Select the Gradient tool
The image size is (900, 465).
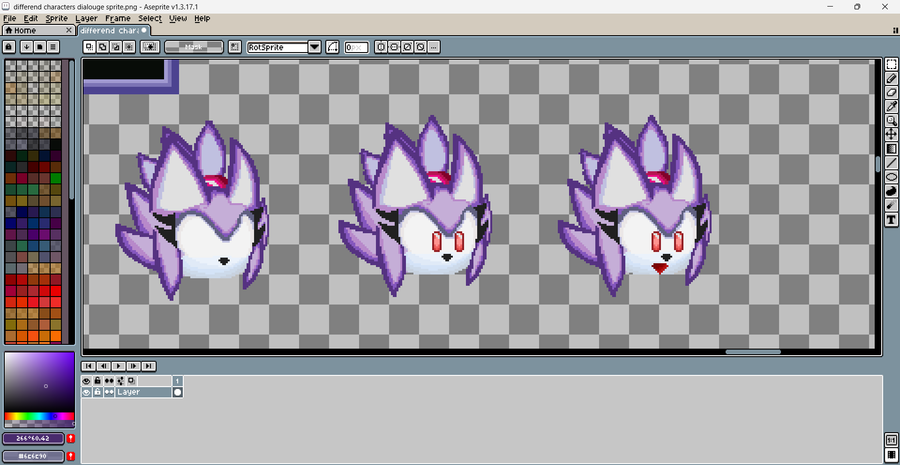pos(891,149)
